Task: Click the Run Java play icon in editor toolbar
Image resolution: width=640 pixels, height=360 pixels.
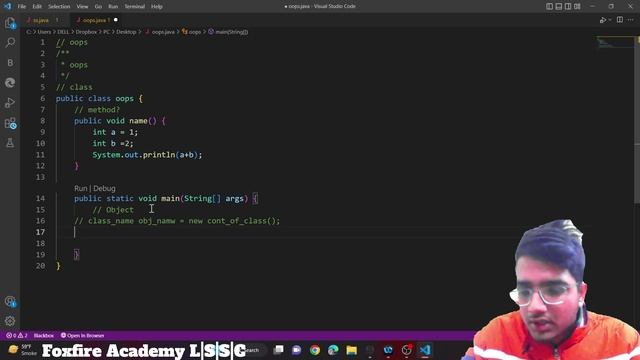Action: pyautogui.click(x=602, y=20)
